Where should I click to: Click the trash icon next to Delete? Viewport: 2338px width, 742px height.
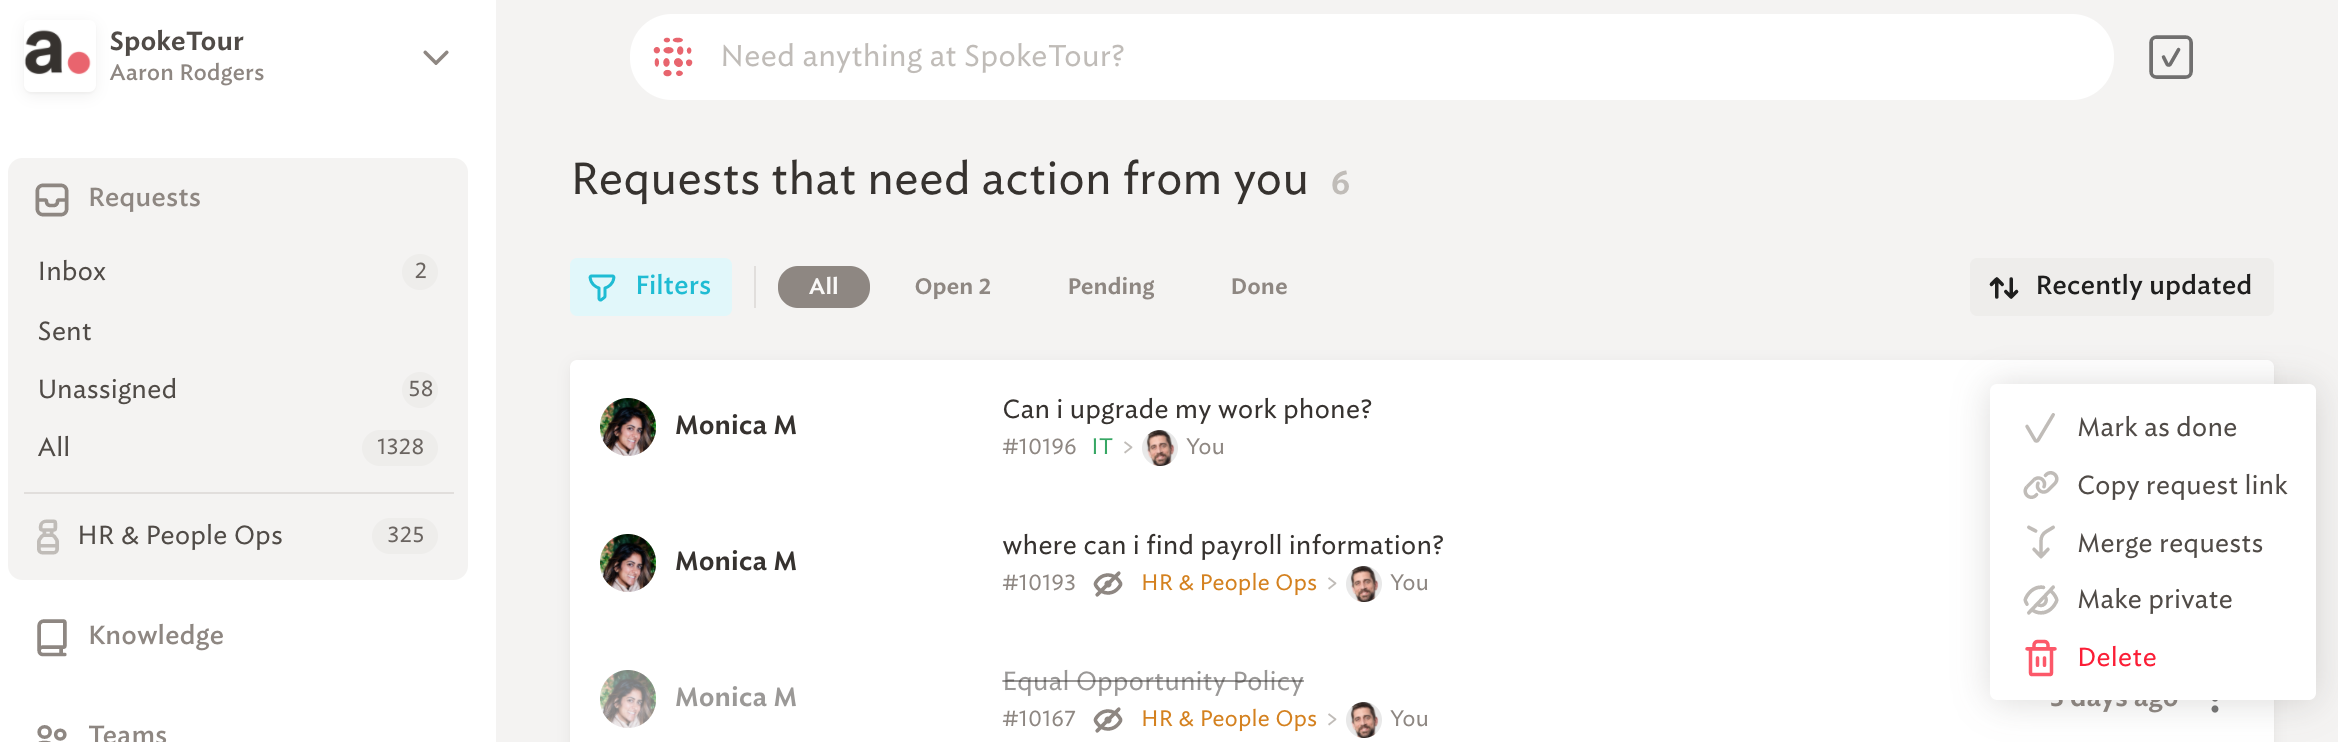click(2040, 658)
